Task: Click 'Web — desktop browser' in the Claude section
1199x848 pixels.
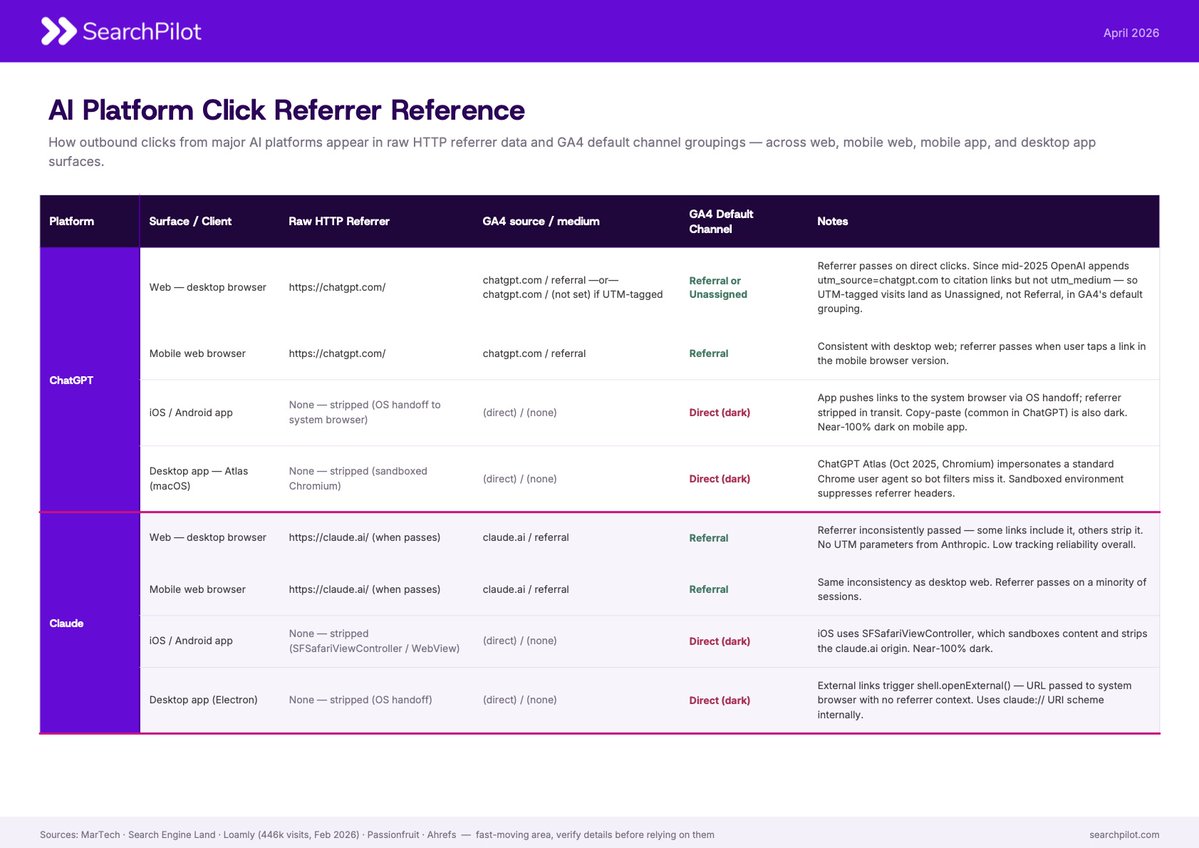Action: [x=208, y=538]
